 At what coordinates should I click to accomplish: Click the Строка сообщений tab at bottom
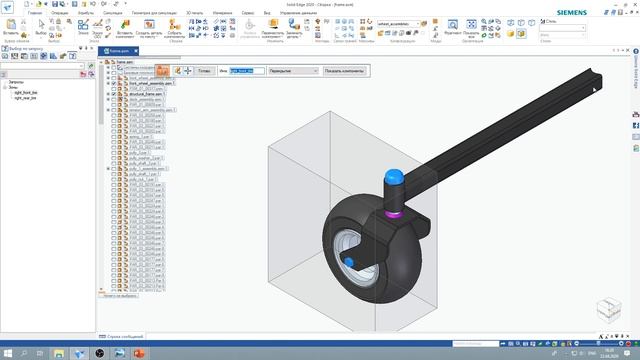121,337
